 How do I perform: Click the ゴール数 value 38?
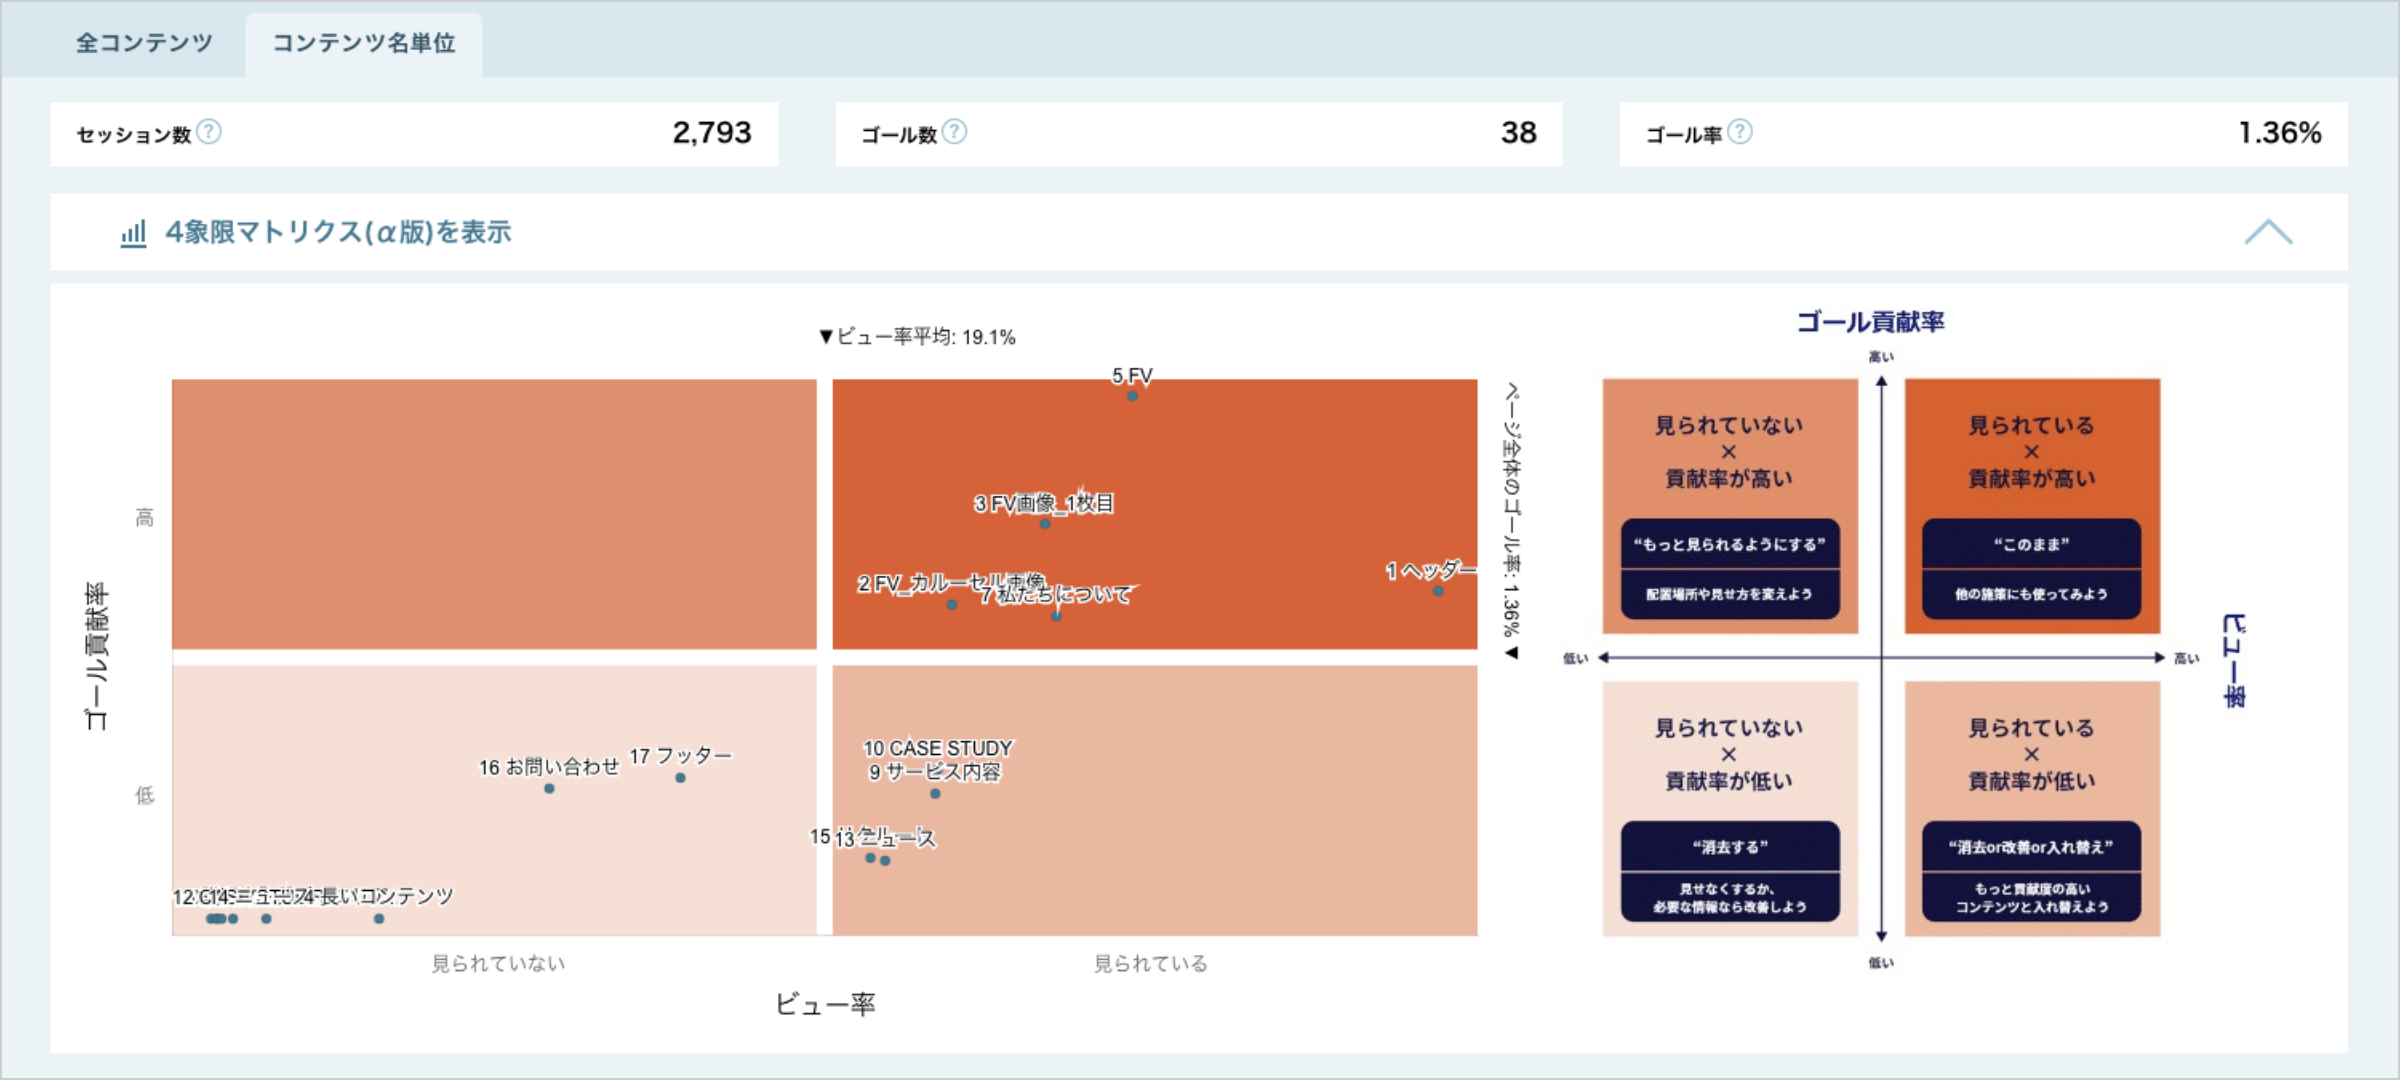pos(1518,132)
